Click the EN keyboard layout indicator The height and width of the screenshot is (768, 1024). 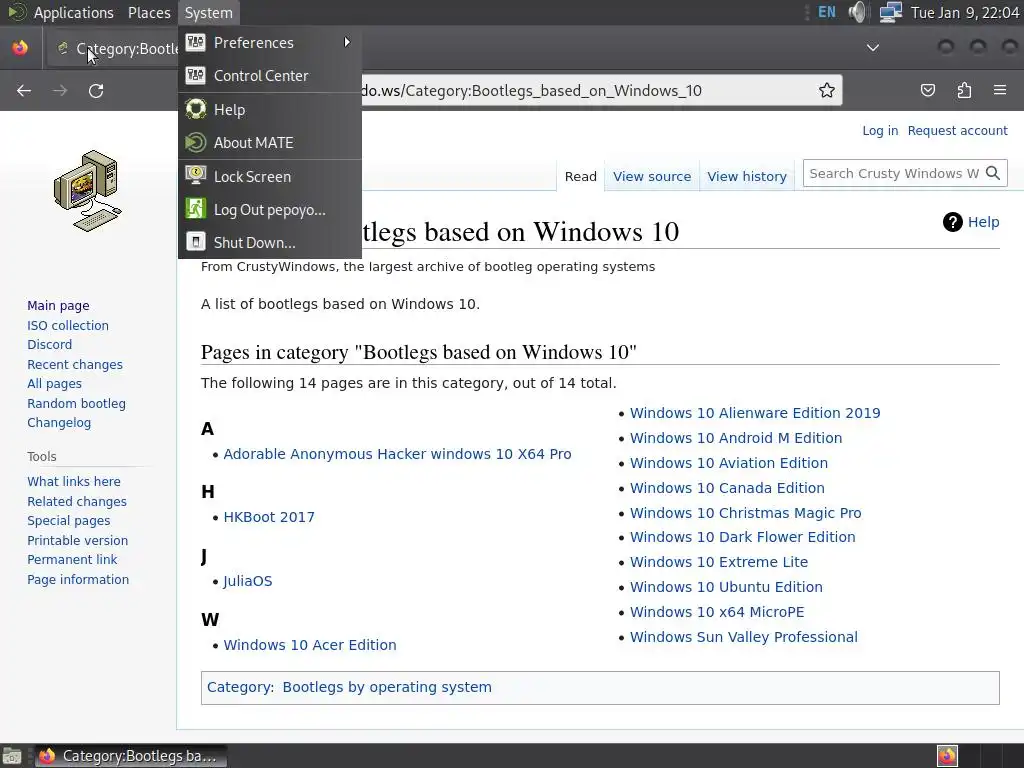coord(827,12)
